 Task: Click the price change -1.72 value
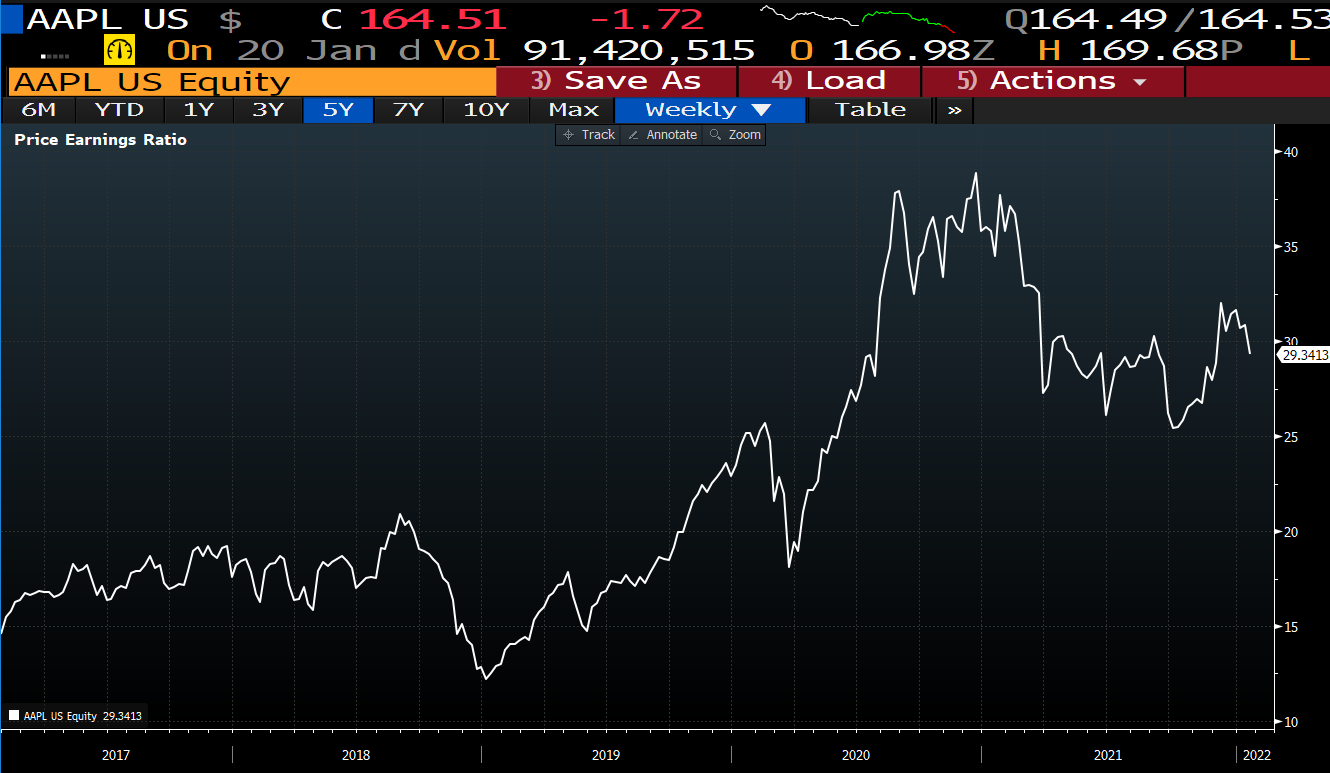click(647, 18)
